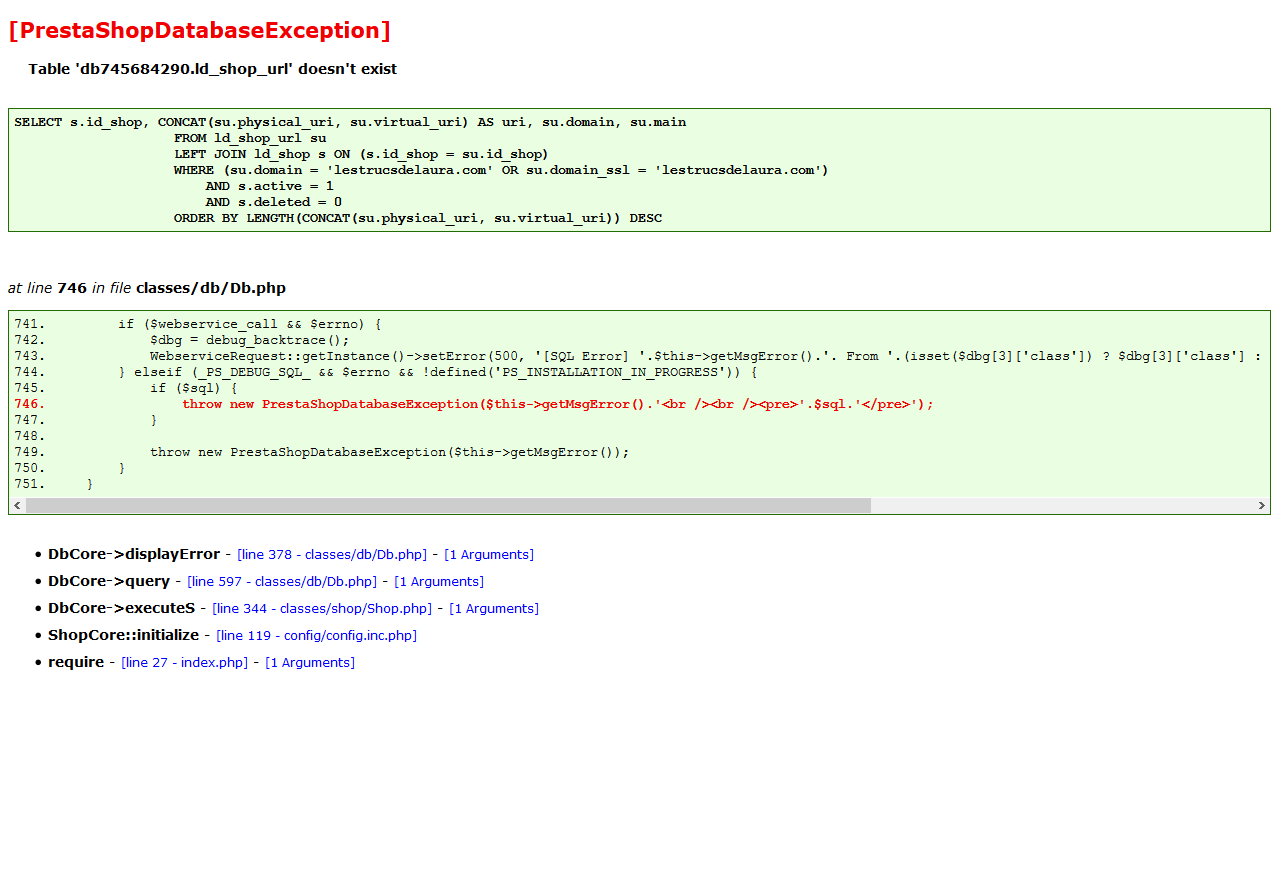Click code line 744 elseif _PS_DEBUG_SQL_
The image size is (1280, 888).
pos(438,372)
